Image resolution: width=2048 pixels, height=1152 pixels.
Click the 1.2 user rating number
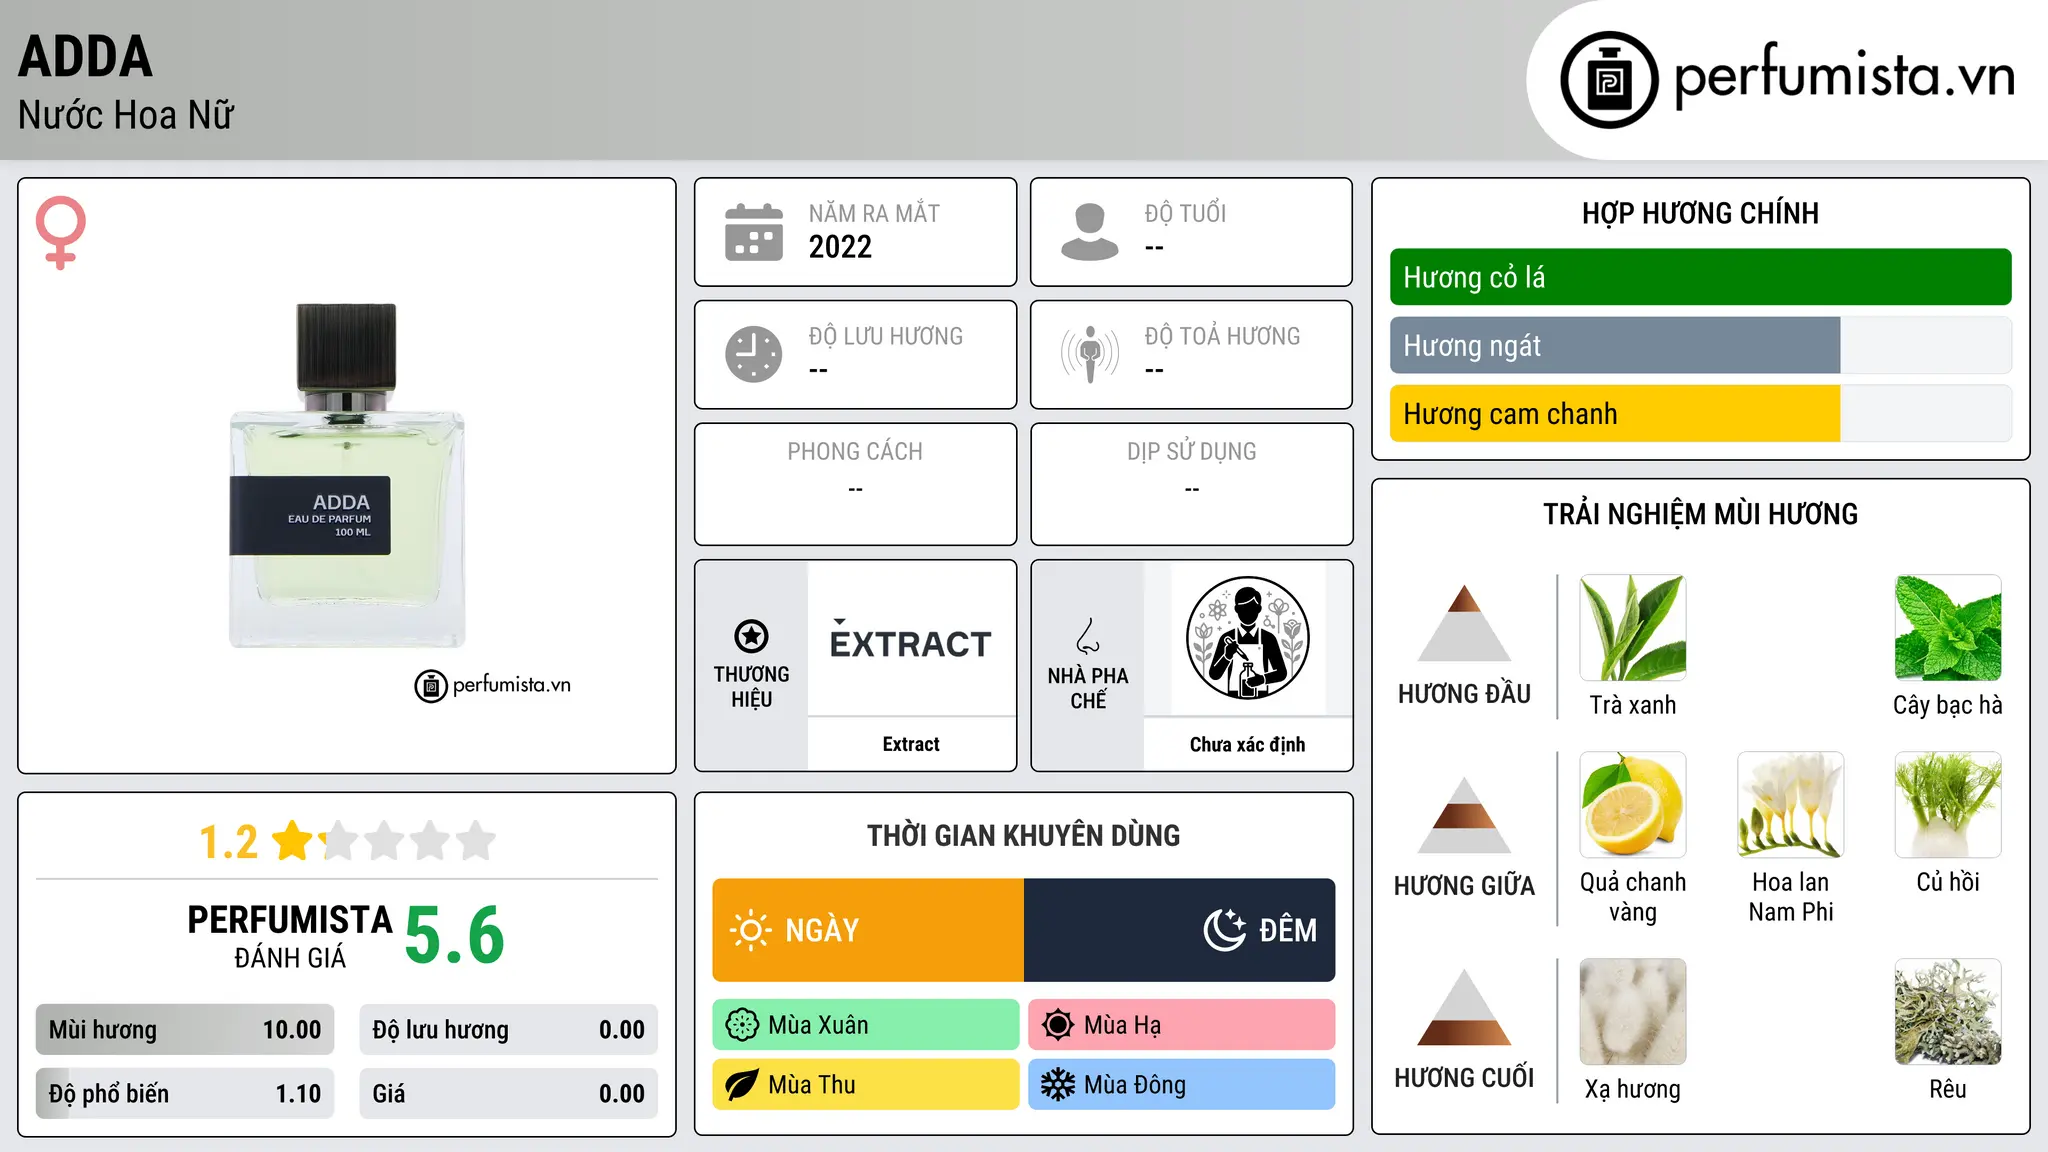[x=229, y=842]
